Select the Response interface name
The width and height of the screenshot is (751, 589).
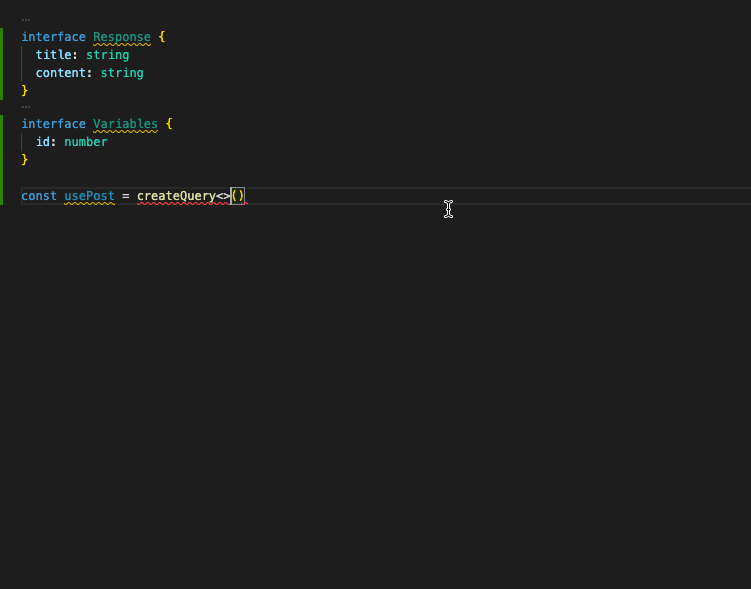click(122, 37)
